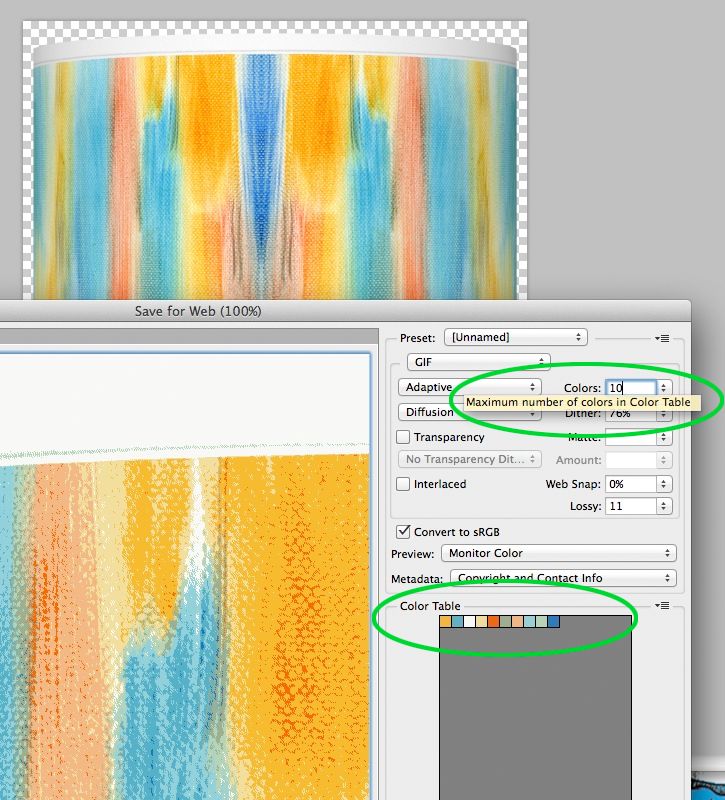
Task: Open the Preset dropdown showing [Unnamed]
Action: (x=515, y=338)
